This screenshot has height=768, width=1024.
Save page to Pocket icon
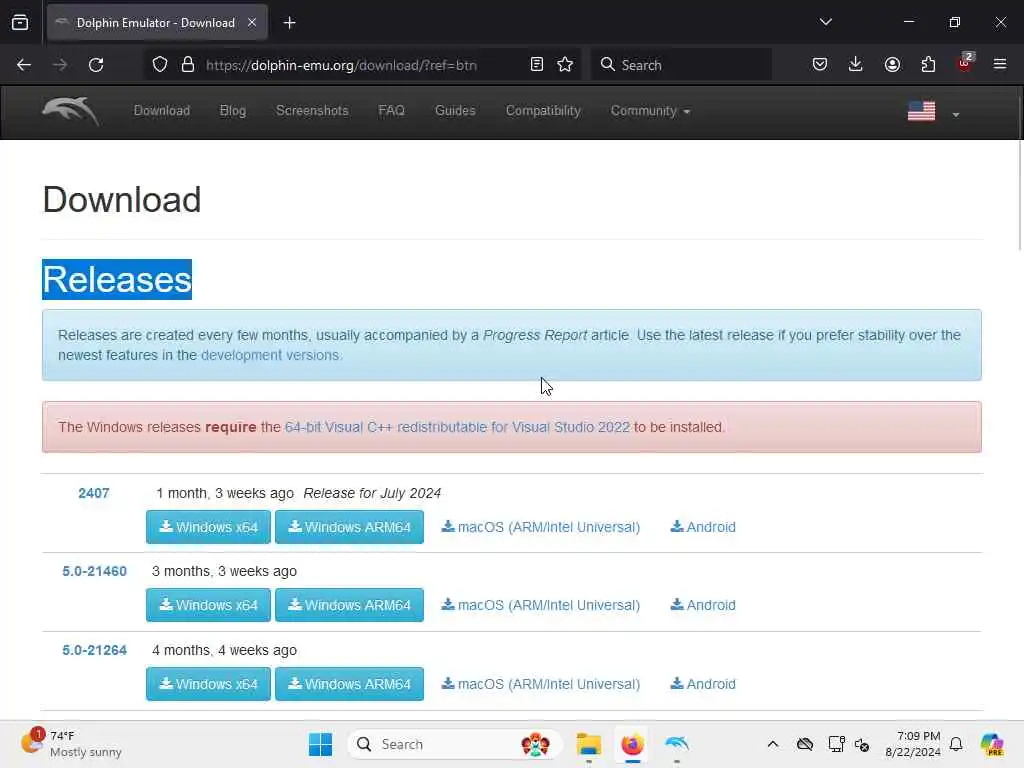click(820, 65)
